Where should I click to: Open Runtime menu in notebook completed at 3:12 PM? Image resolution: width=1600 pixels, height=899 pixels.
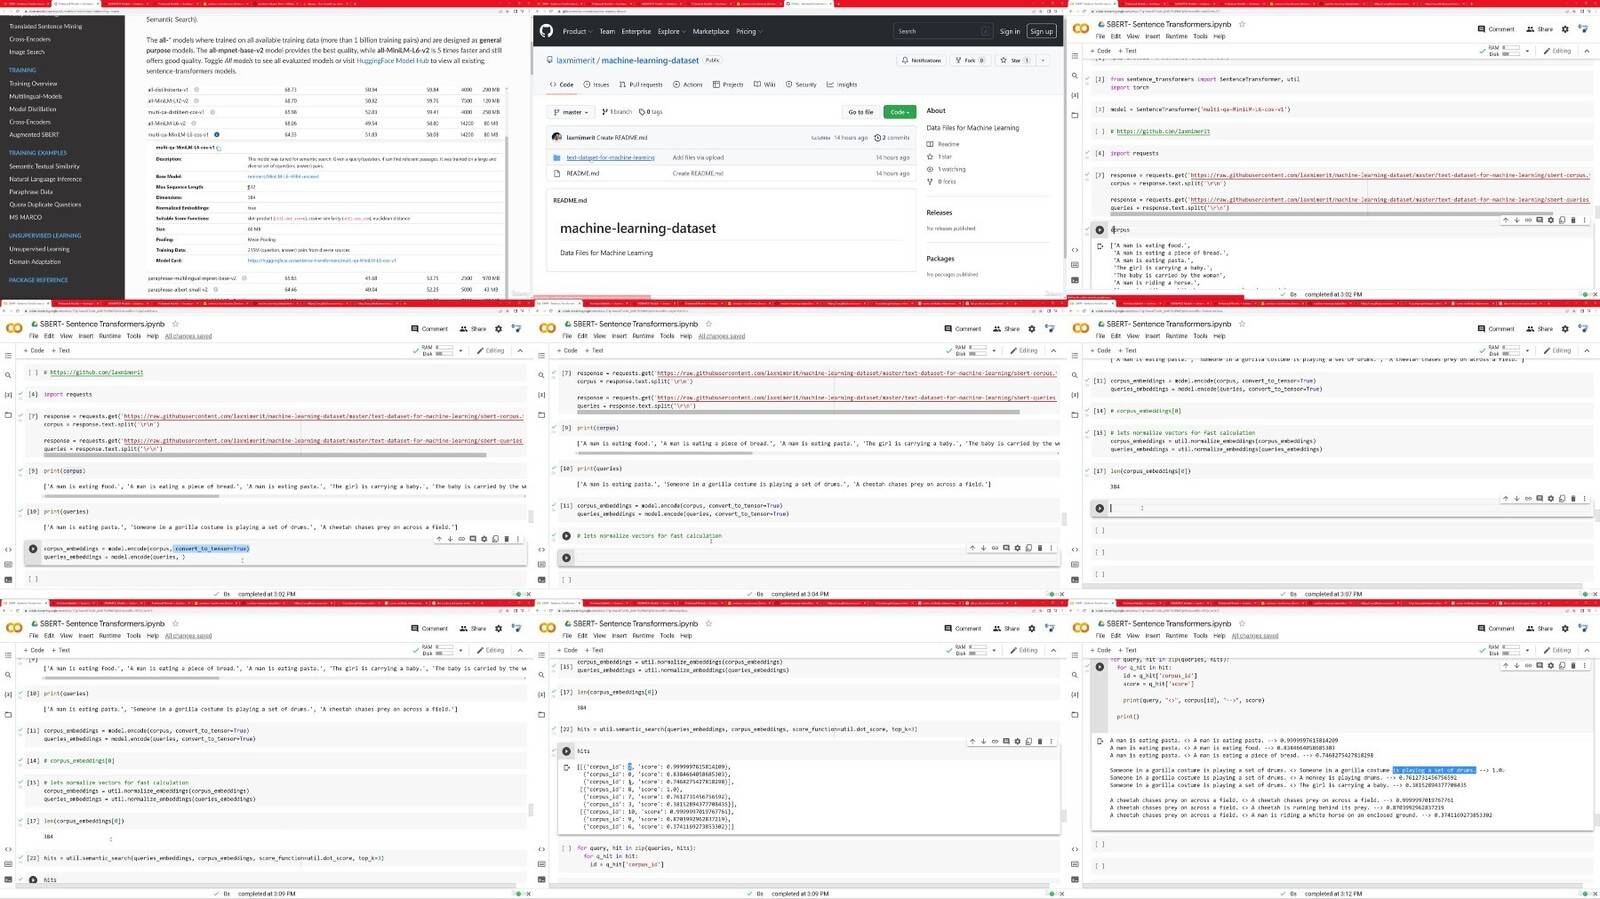click(x=1176, y=636)
